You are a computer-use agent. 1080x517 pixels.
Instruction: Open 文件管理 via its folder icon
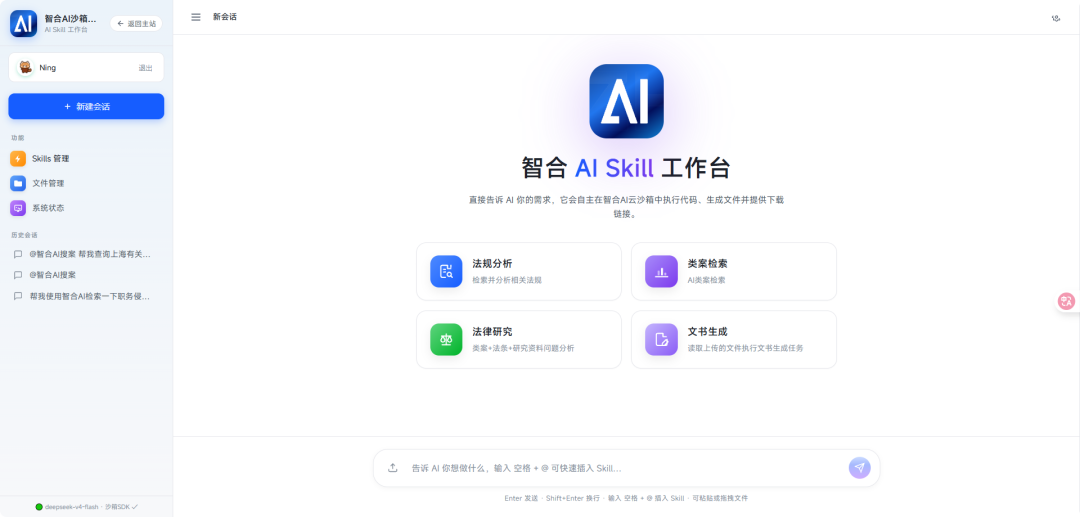point(18,184)
